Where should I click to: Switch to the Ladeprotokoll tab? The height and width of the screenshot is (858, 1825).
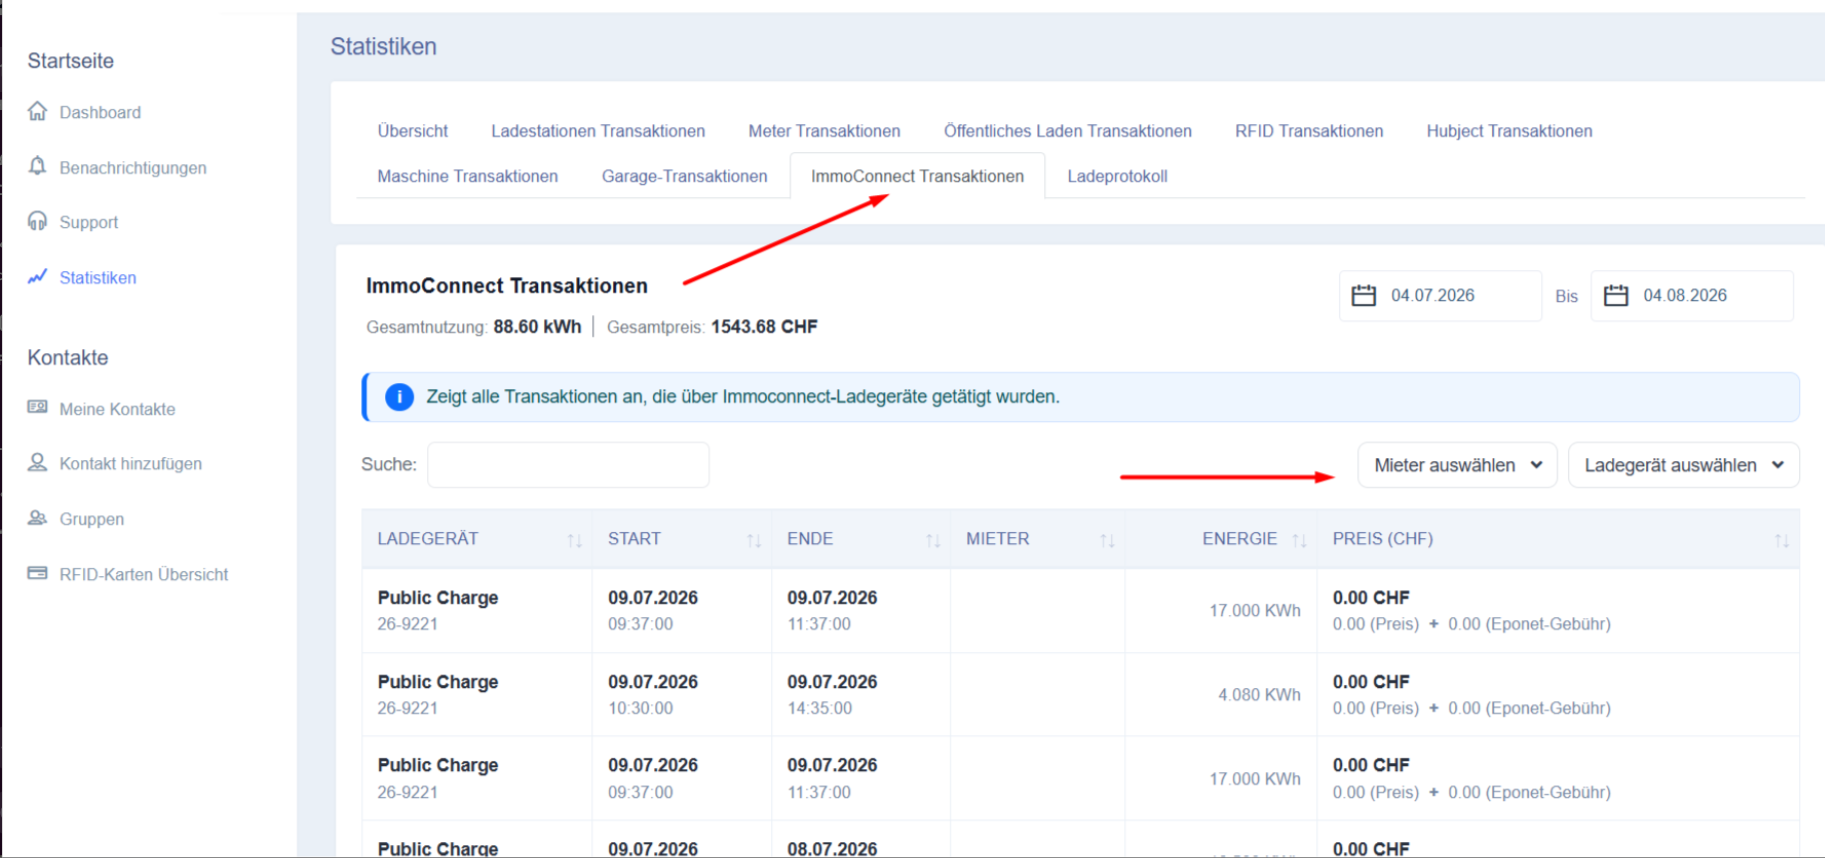pos(1117,176)
